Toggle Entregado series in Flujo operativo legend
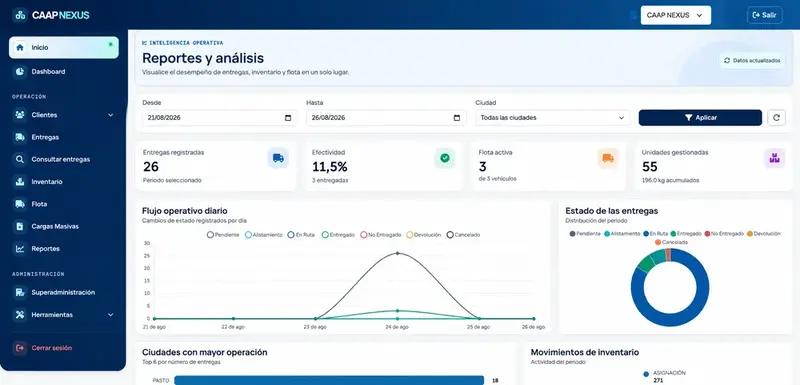 [338, 235]
